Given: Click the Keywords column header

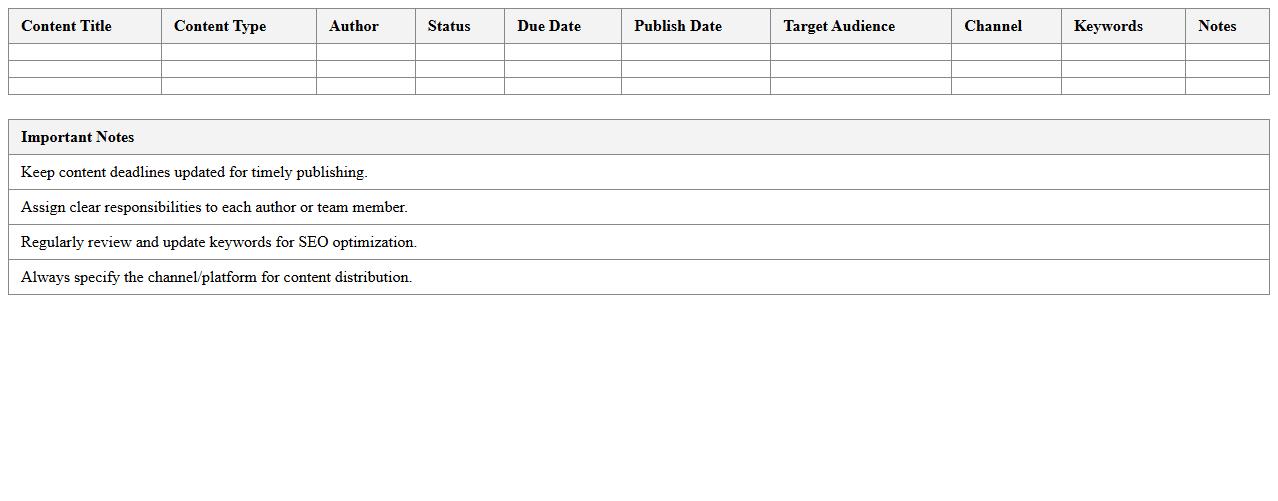Looking at the screenshot, I should [1108, 26].
